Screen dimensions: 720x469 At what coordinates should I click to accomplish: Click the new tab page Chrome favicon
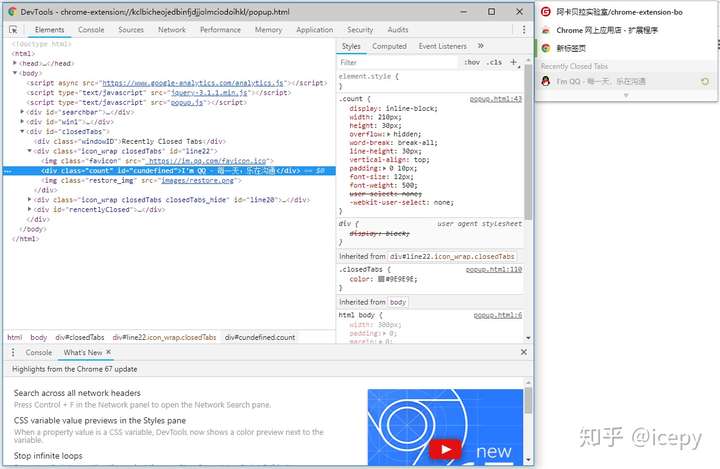click(546, 48)
